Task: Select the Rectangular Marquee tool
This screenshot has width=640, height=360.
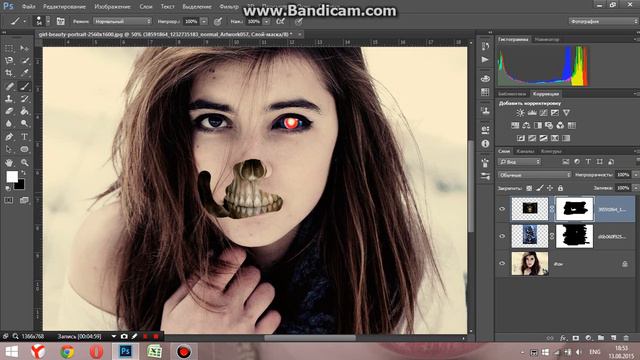Action: pos(9,48)
